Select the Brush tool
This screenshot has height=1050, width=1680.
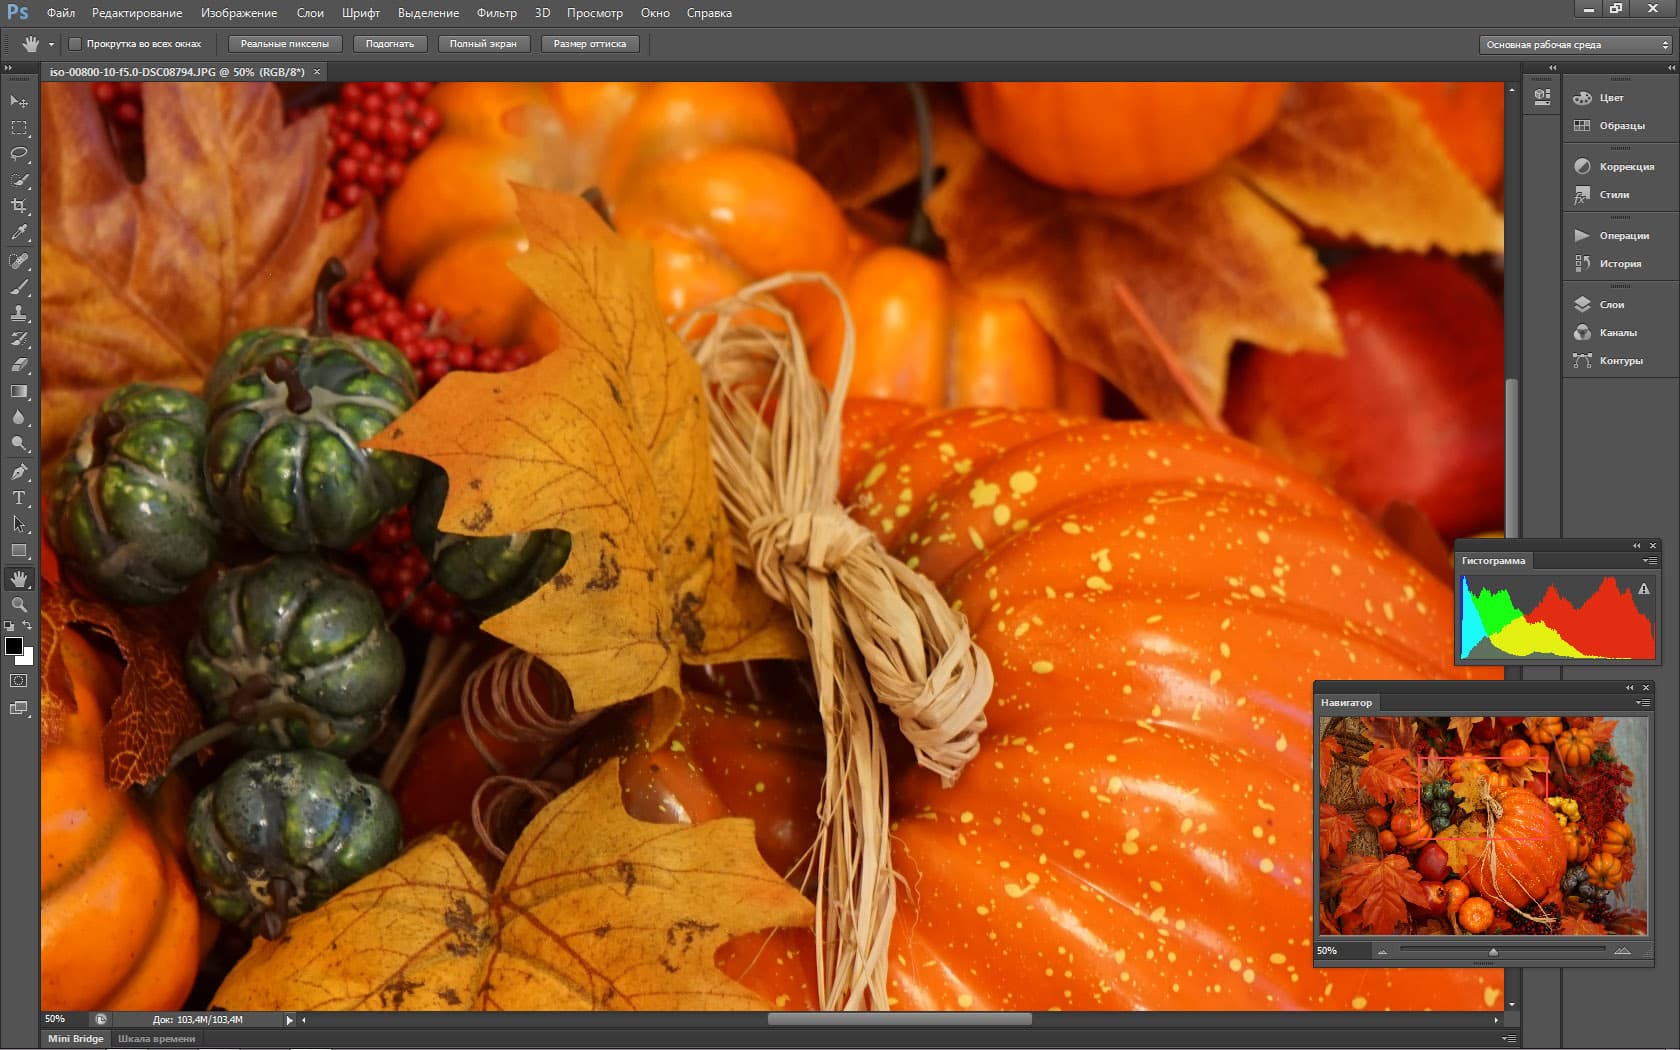point(19,287)
